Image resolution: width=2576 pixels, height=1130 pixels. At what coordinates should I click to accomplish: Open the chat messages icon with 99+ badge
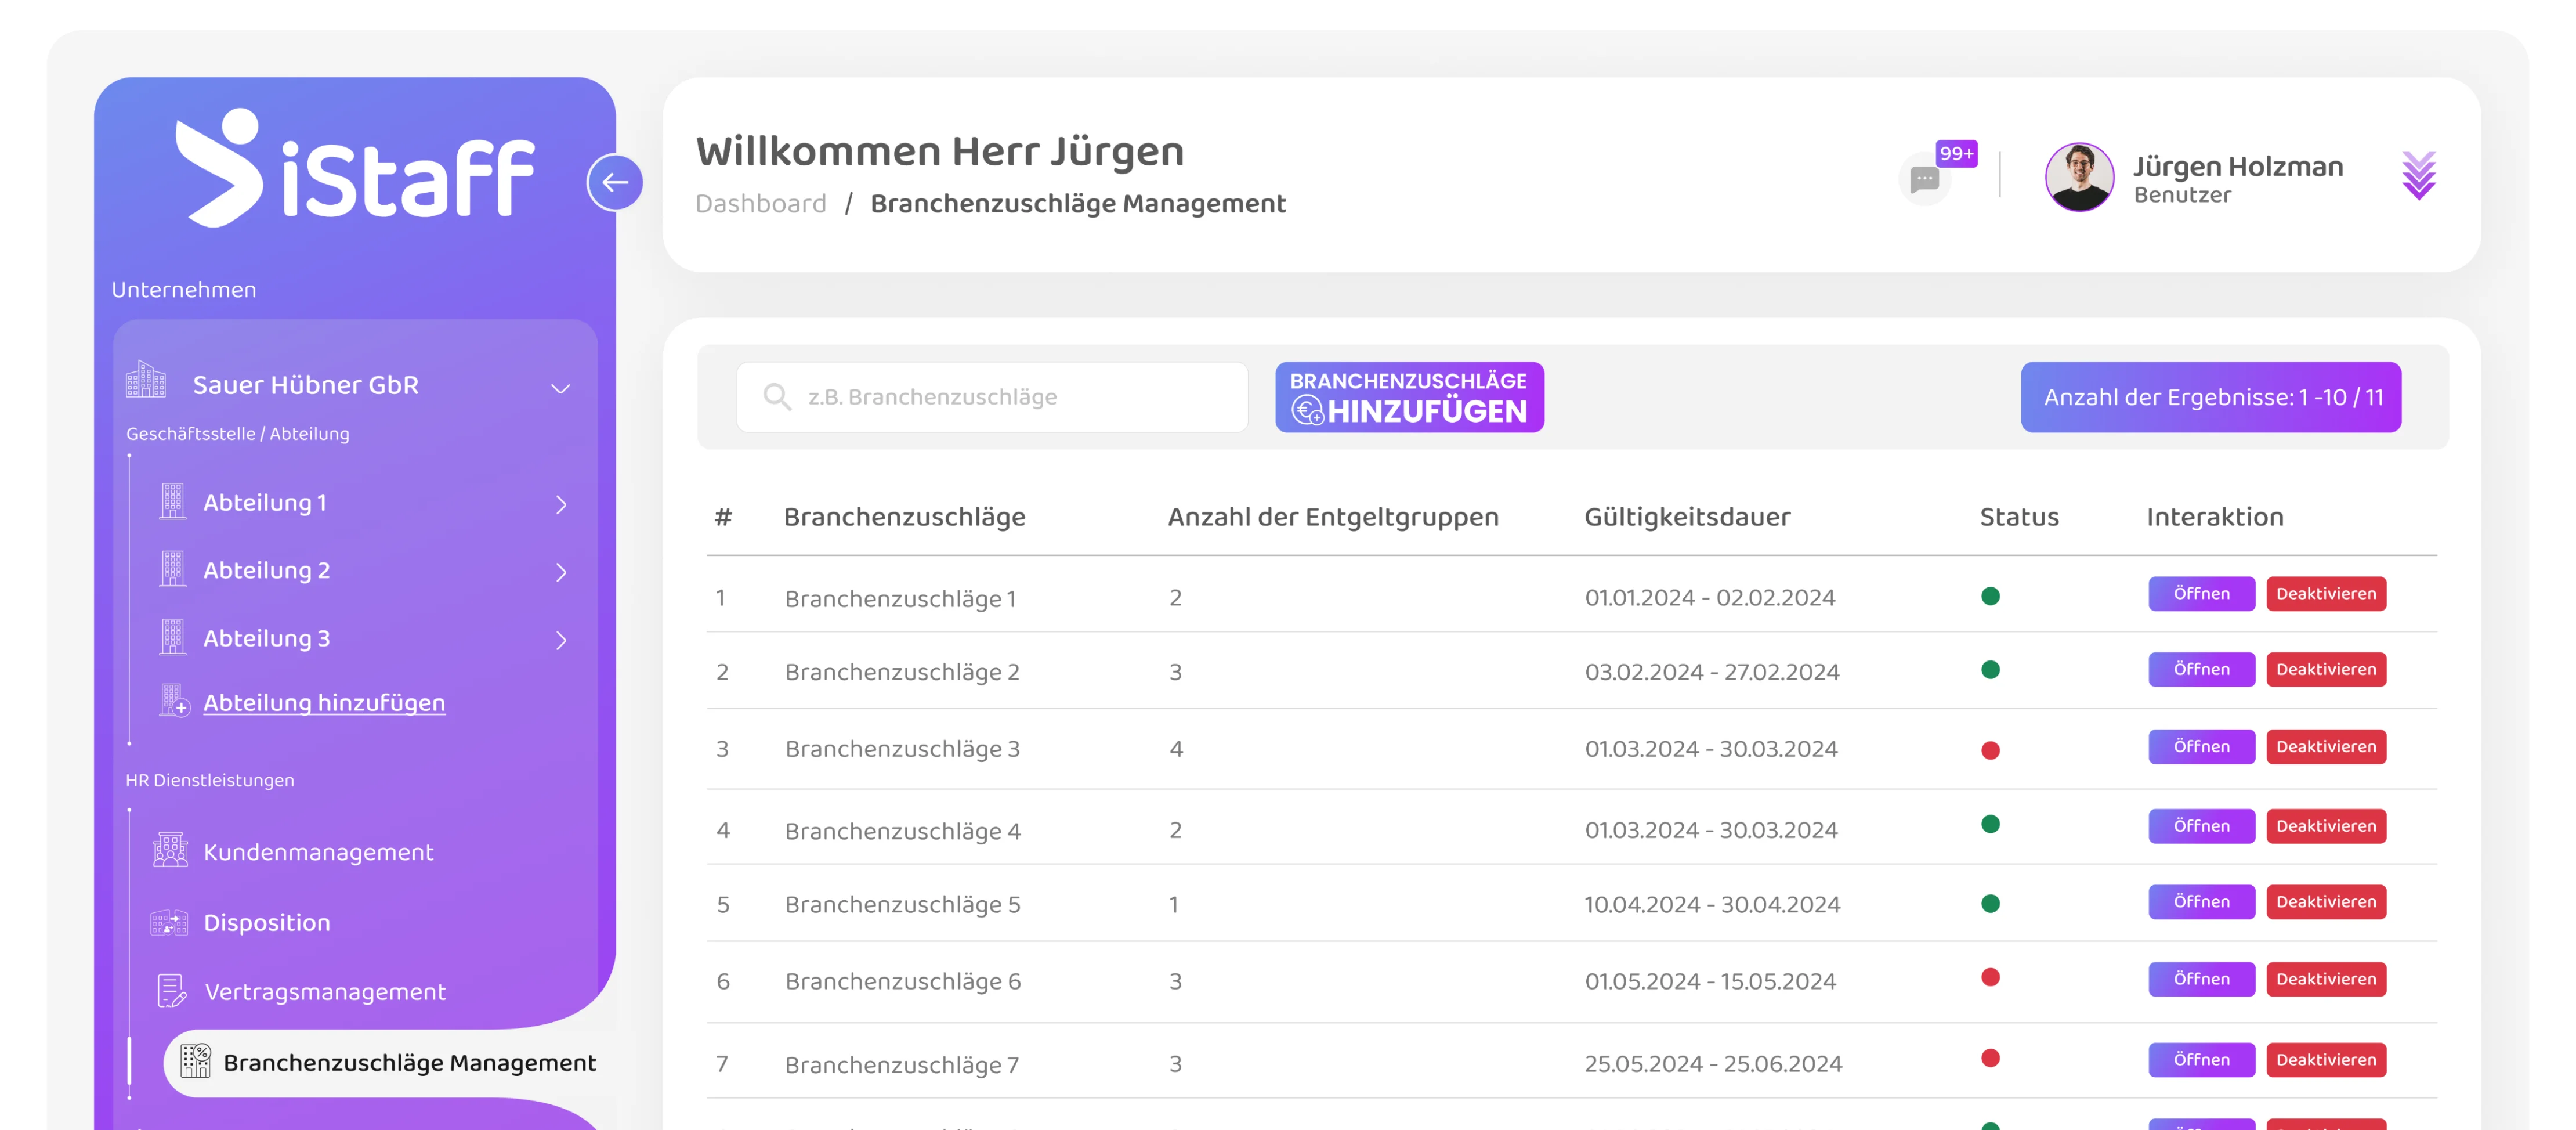click(x=1925, y=180)
